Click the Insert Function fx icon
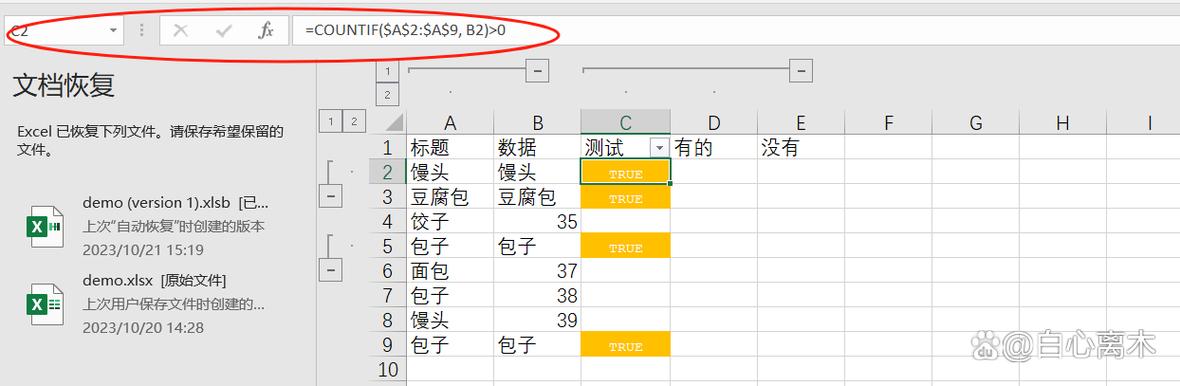This screenshot has width=1180, height=386. 266,31
